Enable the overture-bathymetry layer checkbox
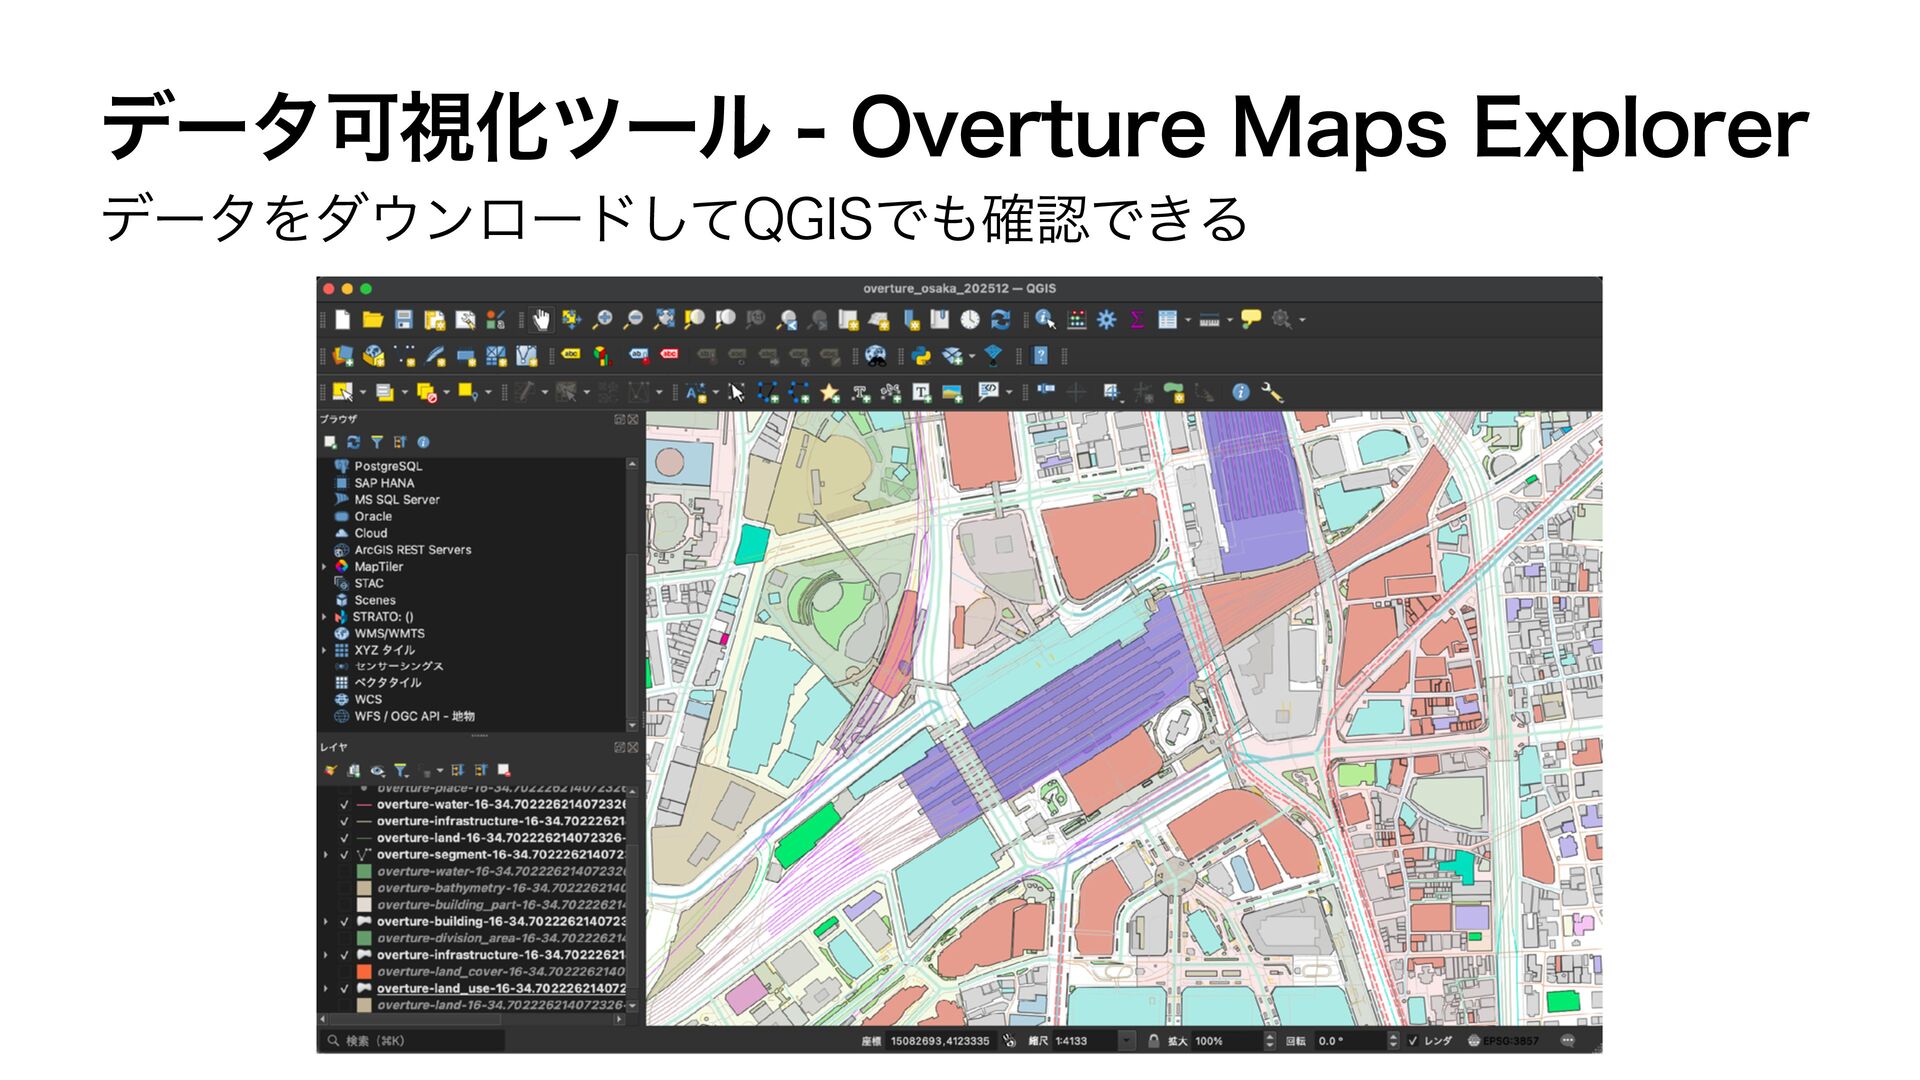This screenshot has width=1920, height=1080. [345, 888]
